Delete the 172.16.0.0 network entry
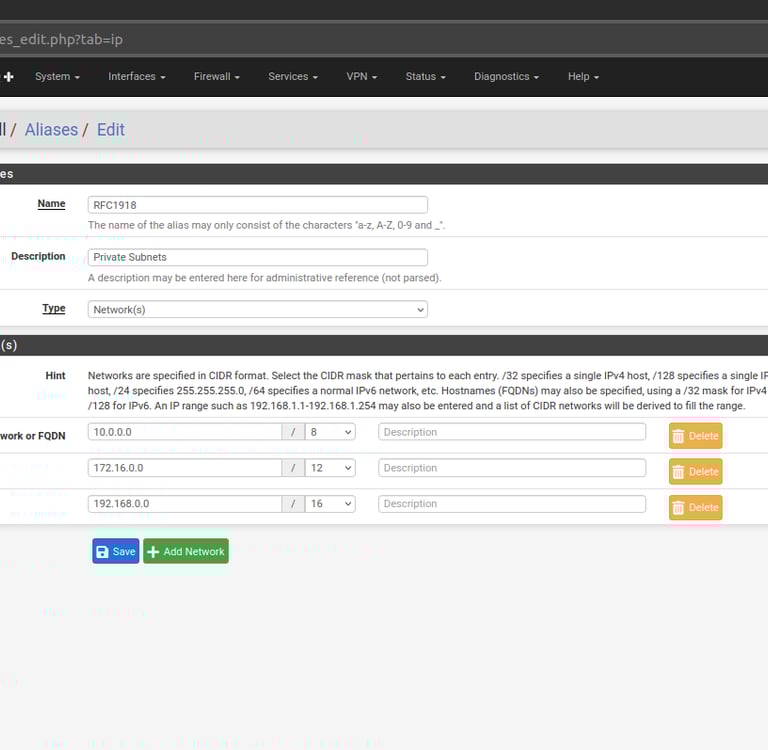Image resolution: width=768 pixels, height=750 pixels. click(x=695, y=471)
